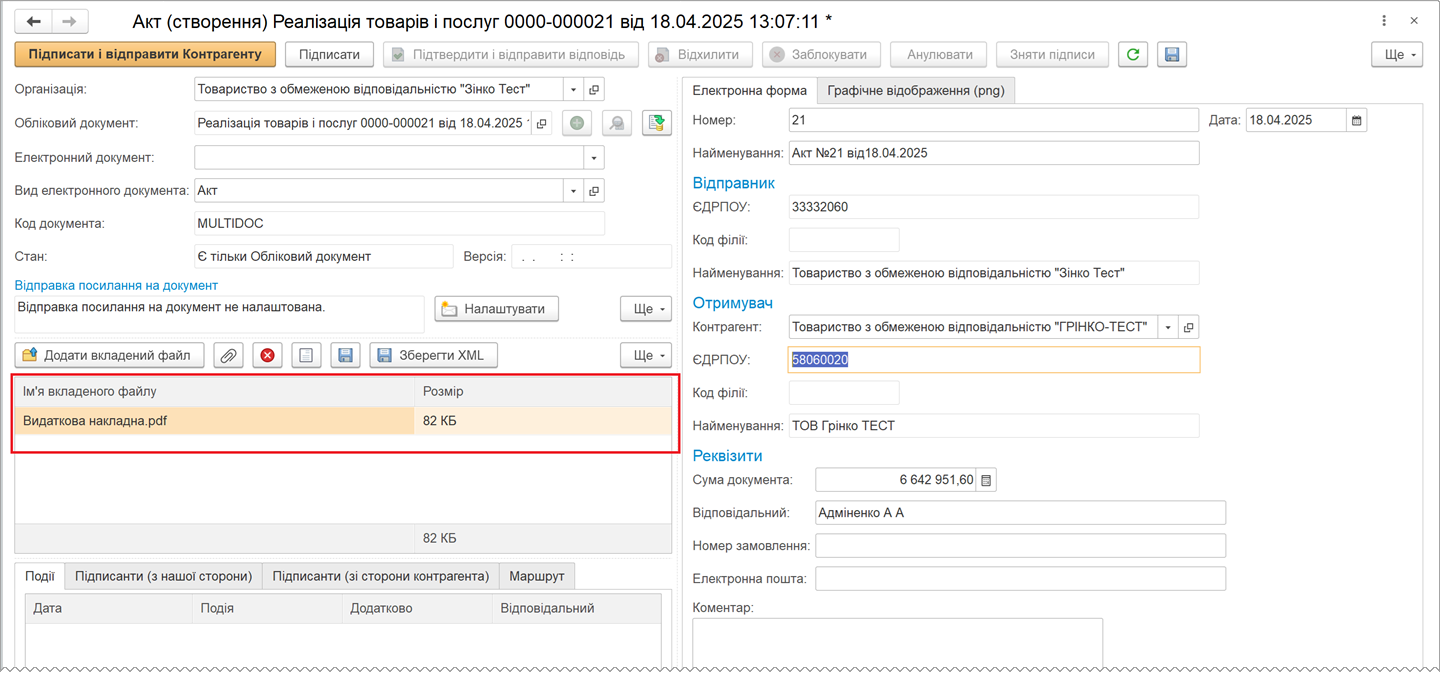
Task: Open the top-right Ще menu
Action: point(1396,55)
